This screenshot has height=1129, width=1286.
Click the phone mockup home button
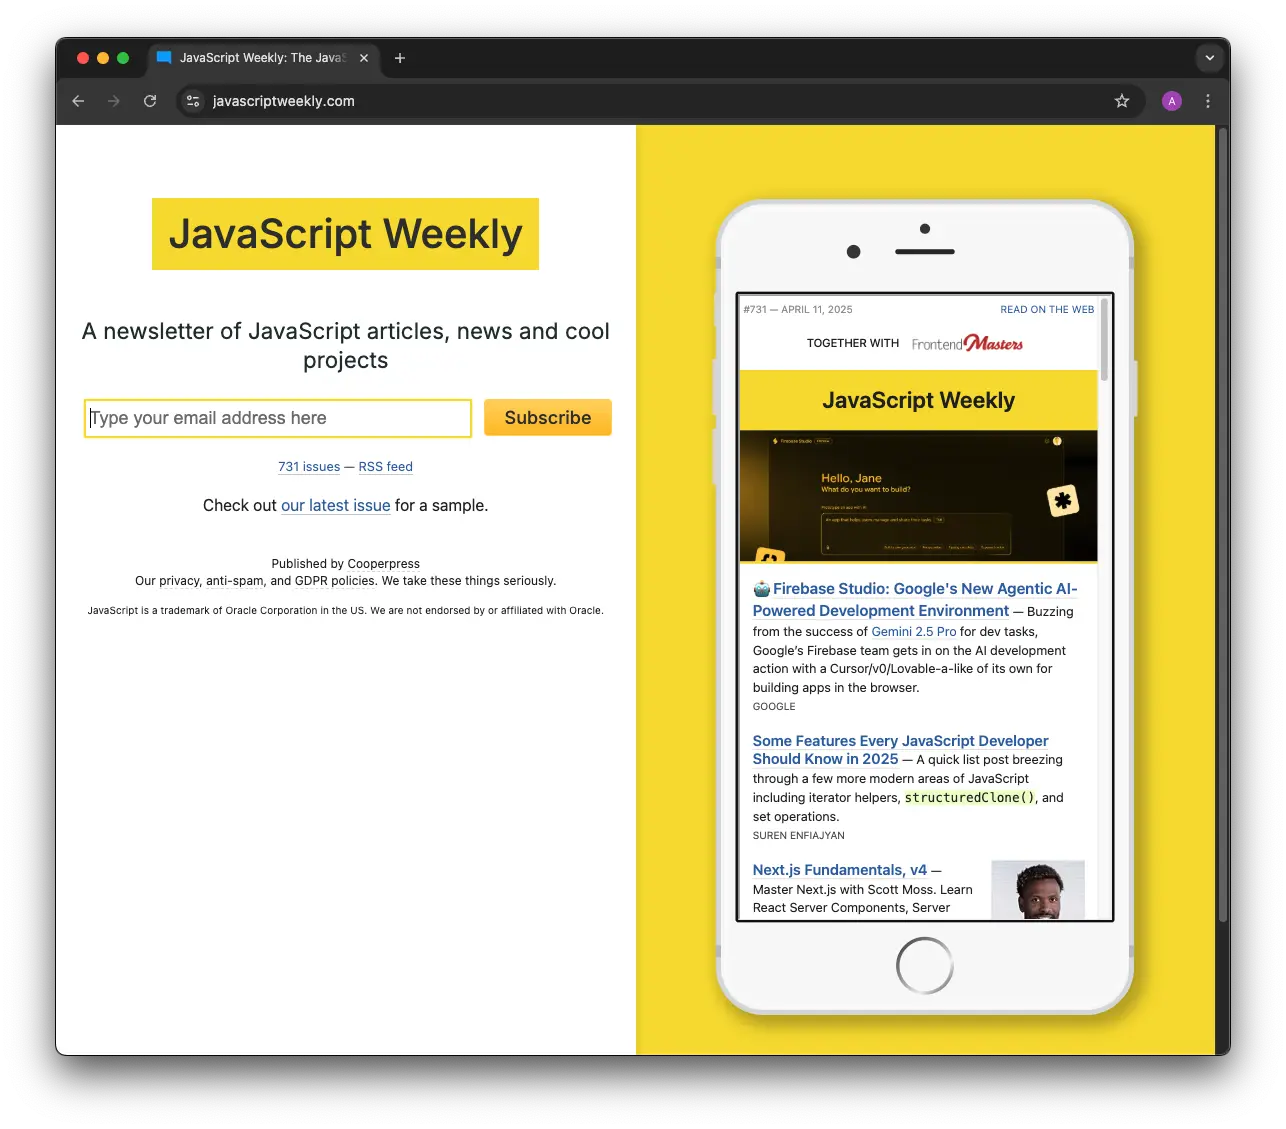click(x=925, y=966)
